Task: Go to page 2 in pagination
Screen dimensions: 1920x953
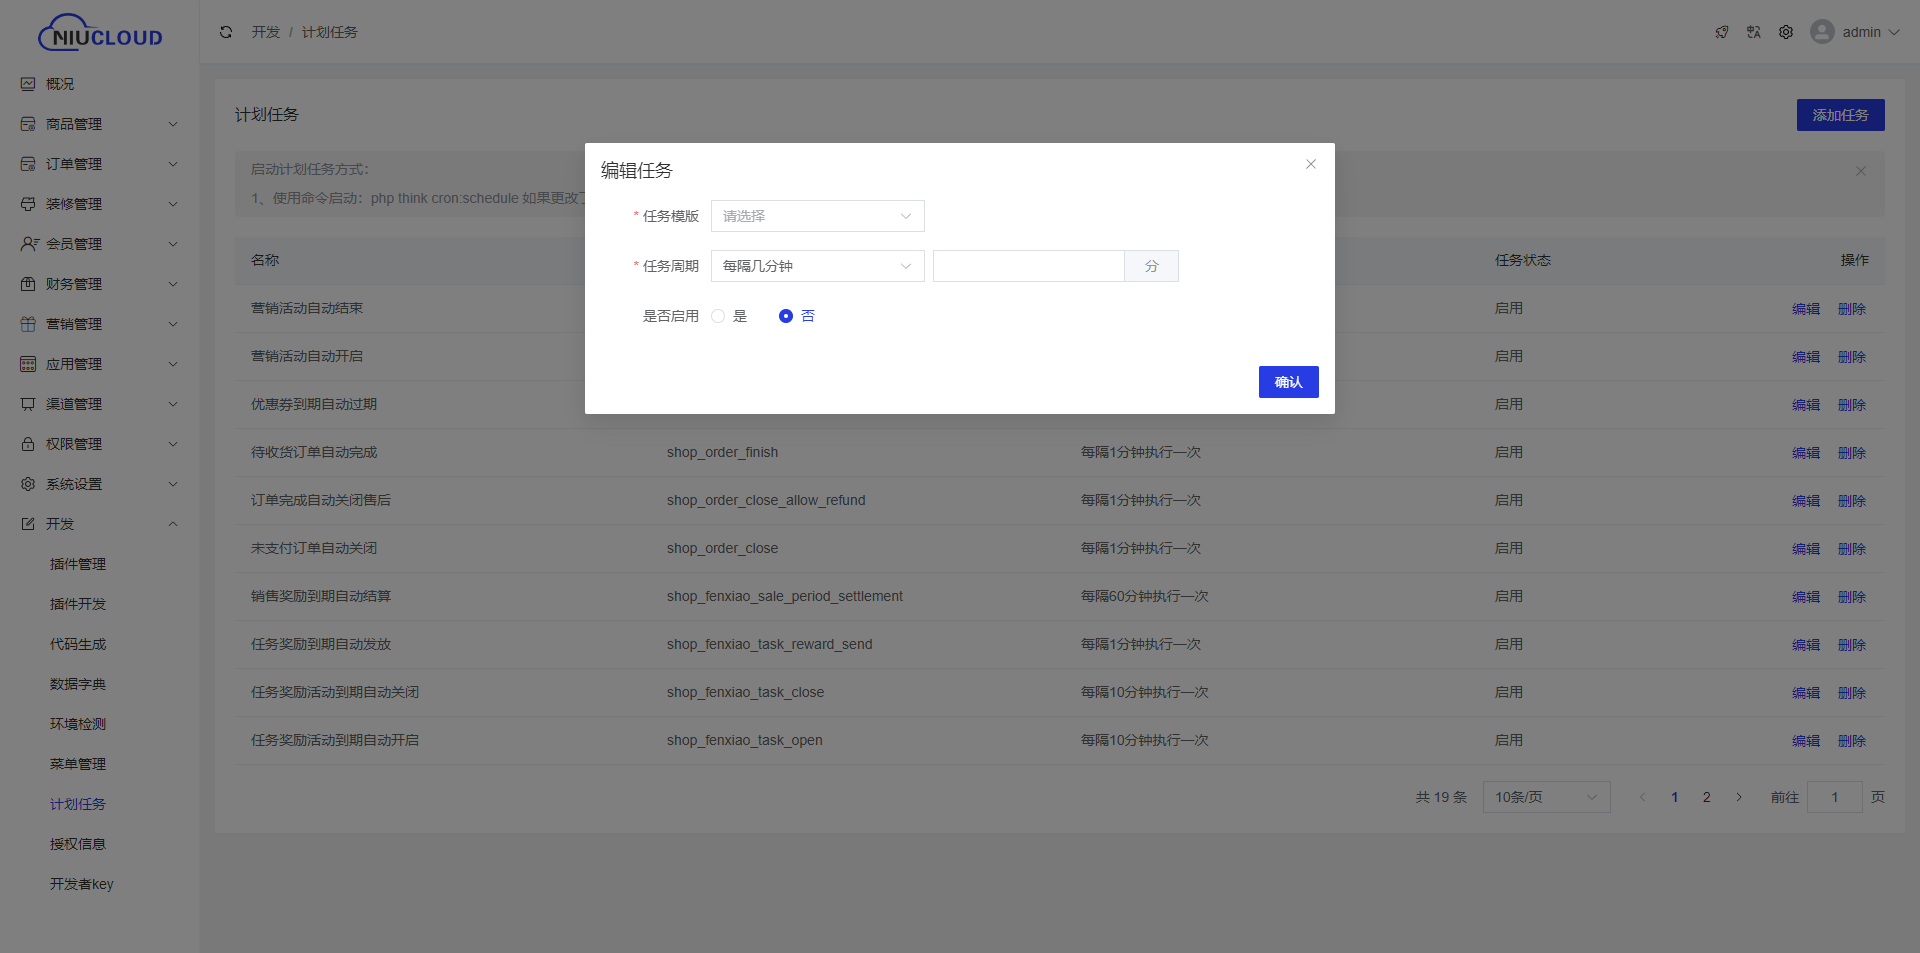Action: tap(1707, 797)
